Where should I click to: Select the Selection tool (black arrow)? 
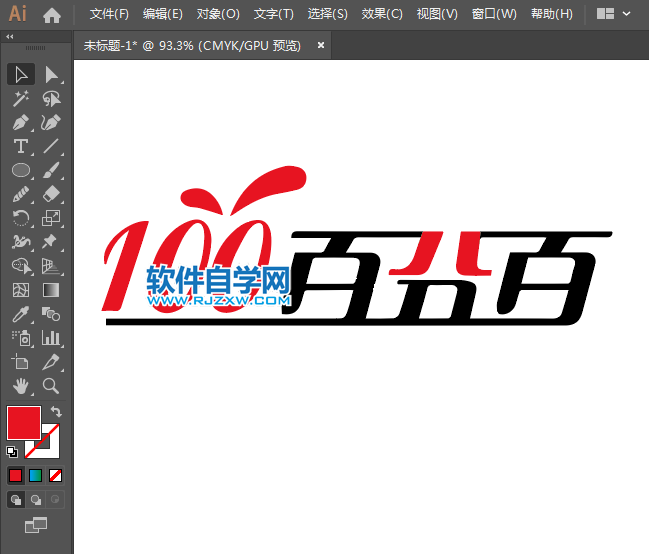click(21, 75)
